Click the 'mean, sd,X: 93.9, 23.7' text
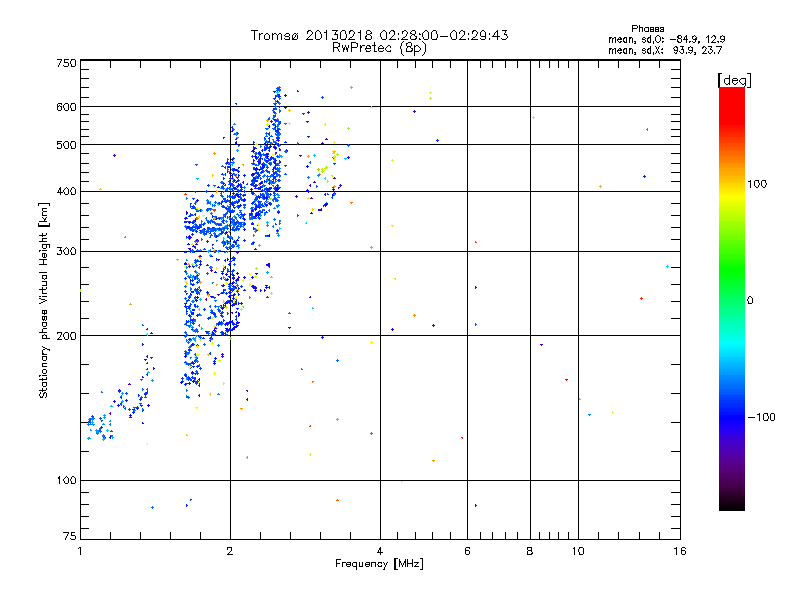 pos(665,50)
